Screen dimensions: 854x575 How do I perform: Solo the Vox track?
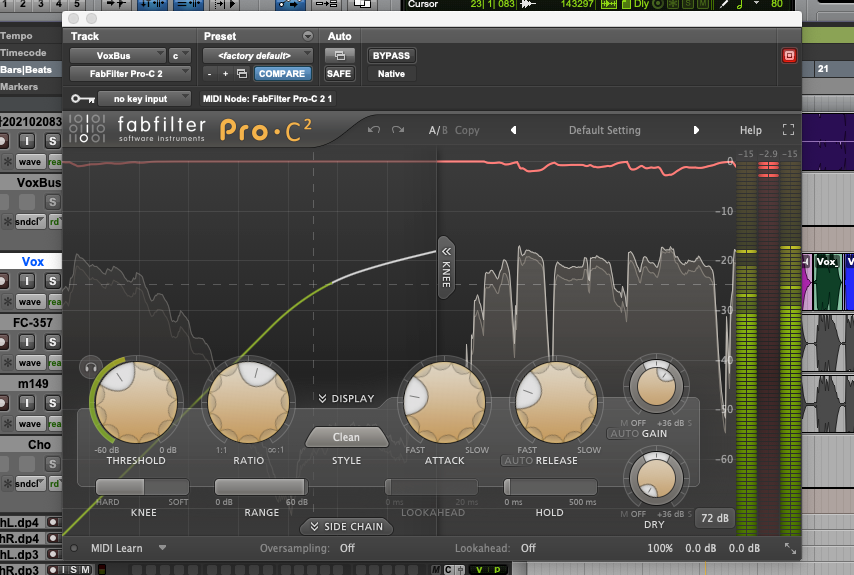(x=52, y=281)
